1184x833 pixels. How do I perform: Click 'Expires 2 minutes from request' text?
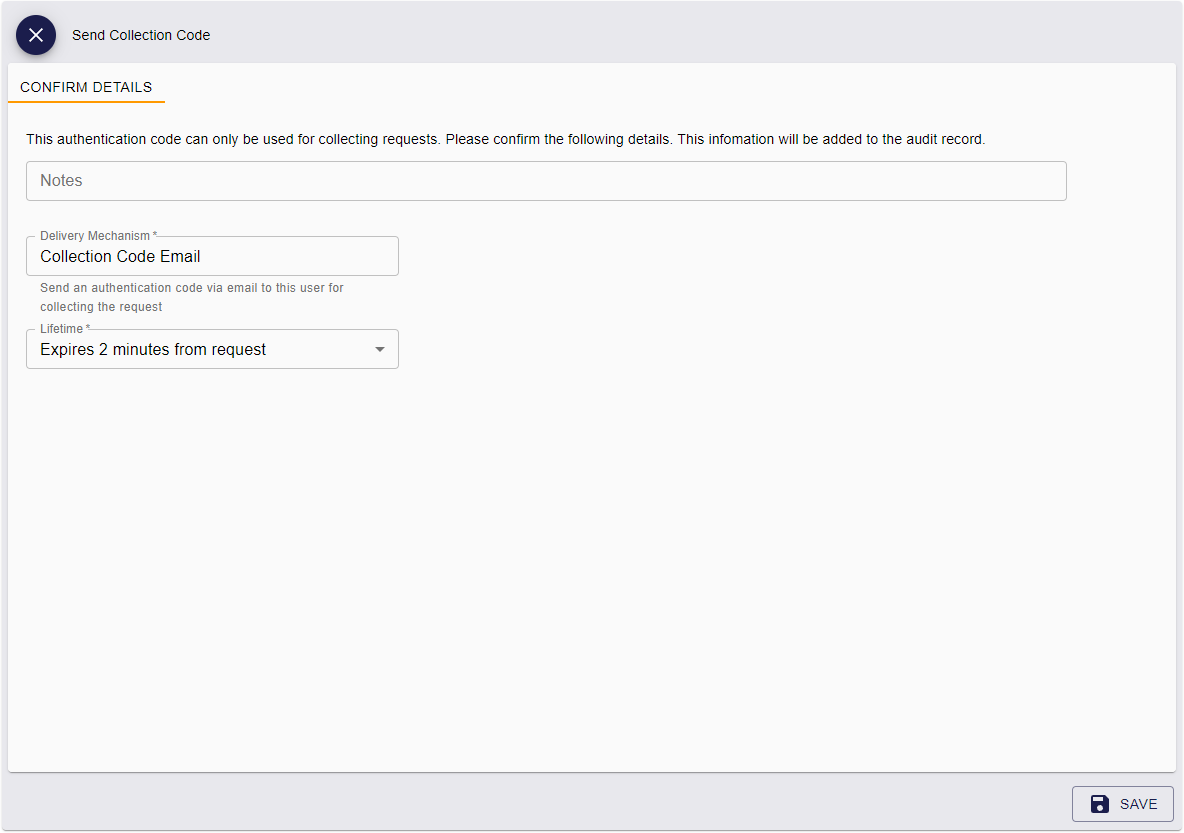[153, 349]
